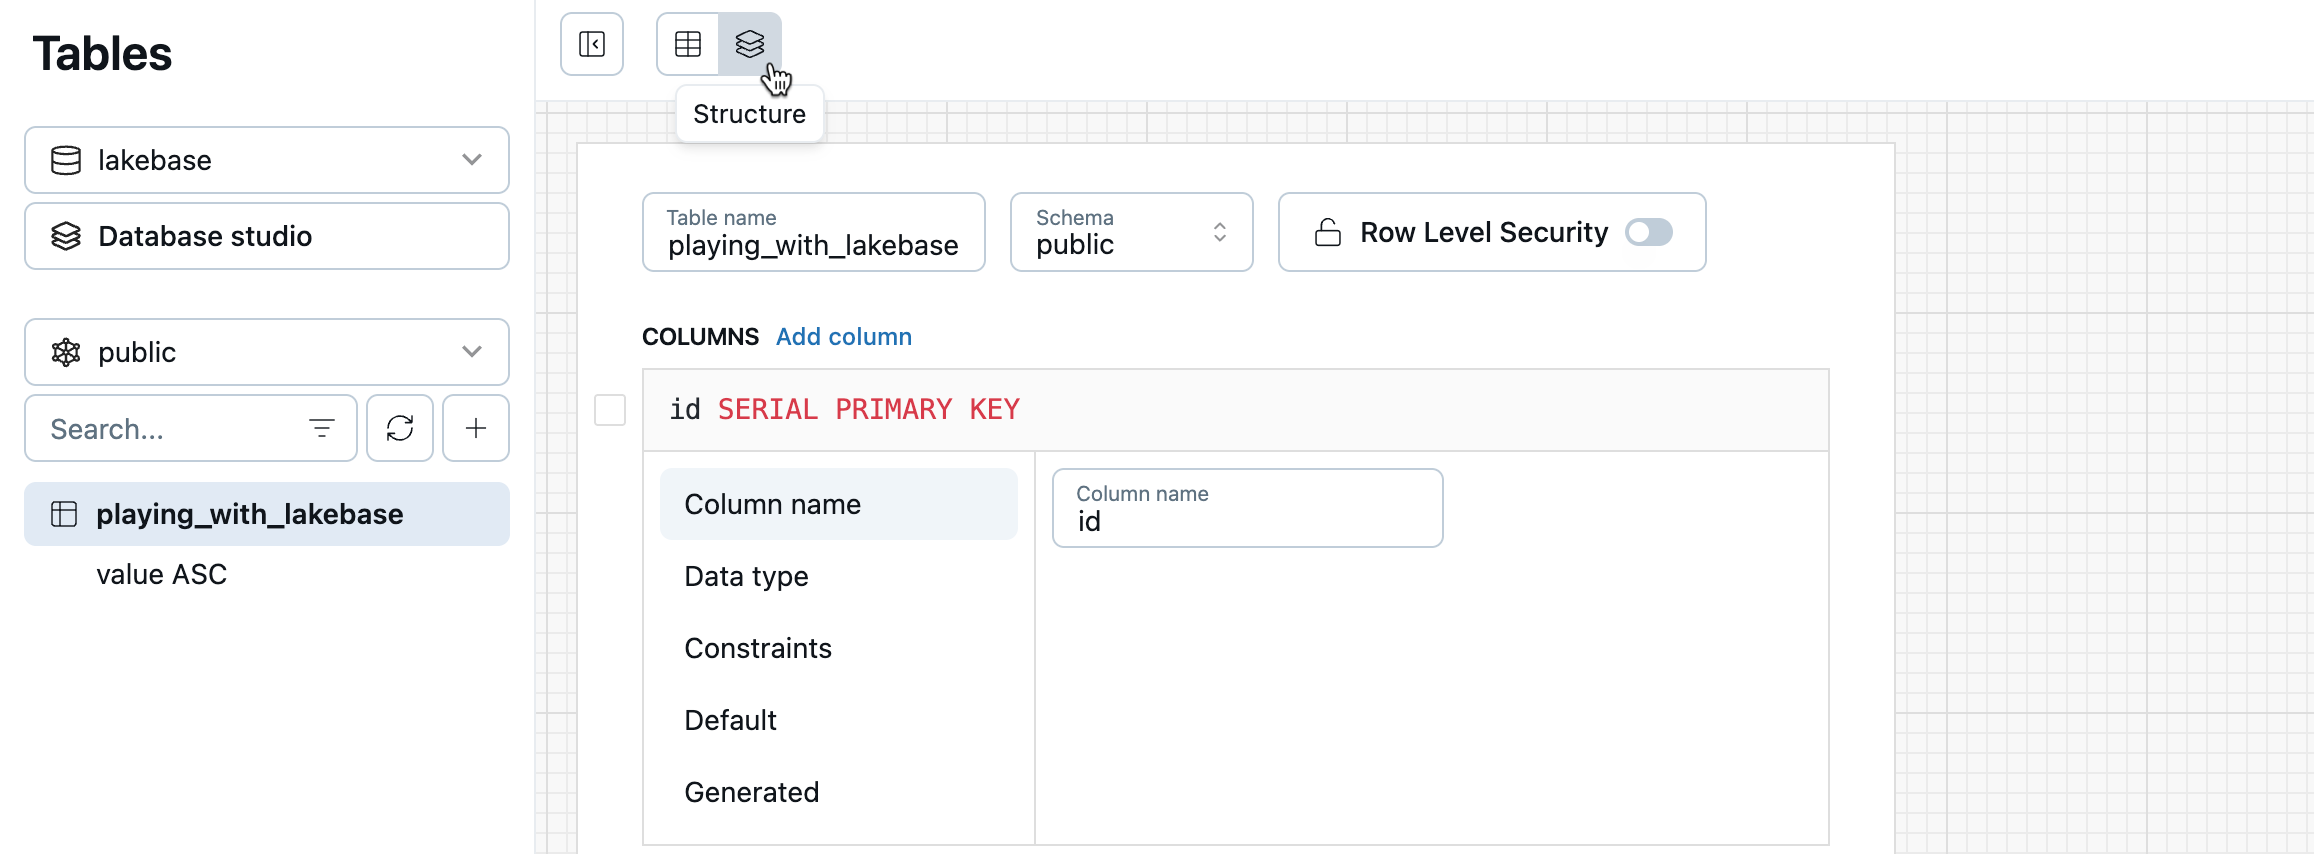Screen dimensions: 2314x854
Task: Click the layers icon beside Database studio
Action: tap(65, 236)
